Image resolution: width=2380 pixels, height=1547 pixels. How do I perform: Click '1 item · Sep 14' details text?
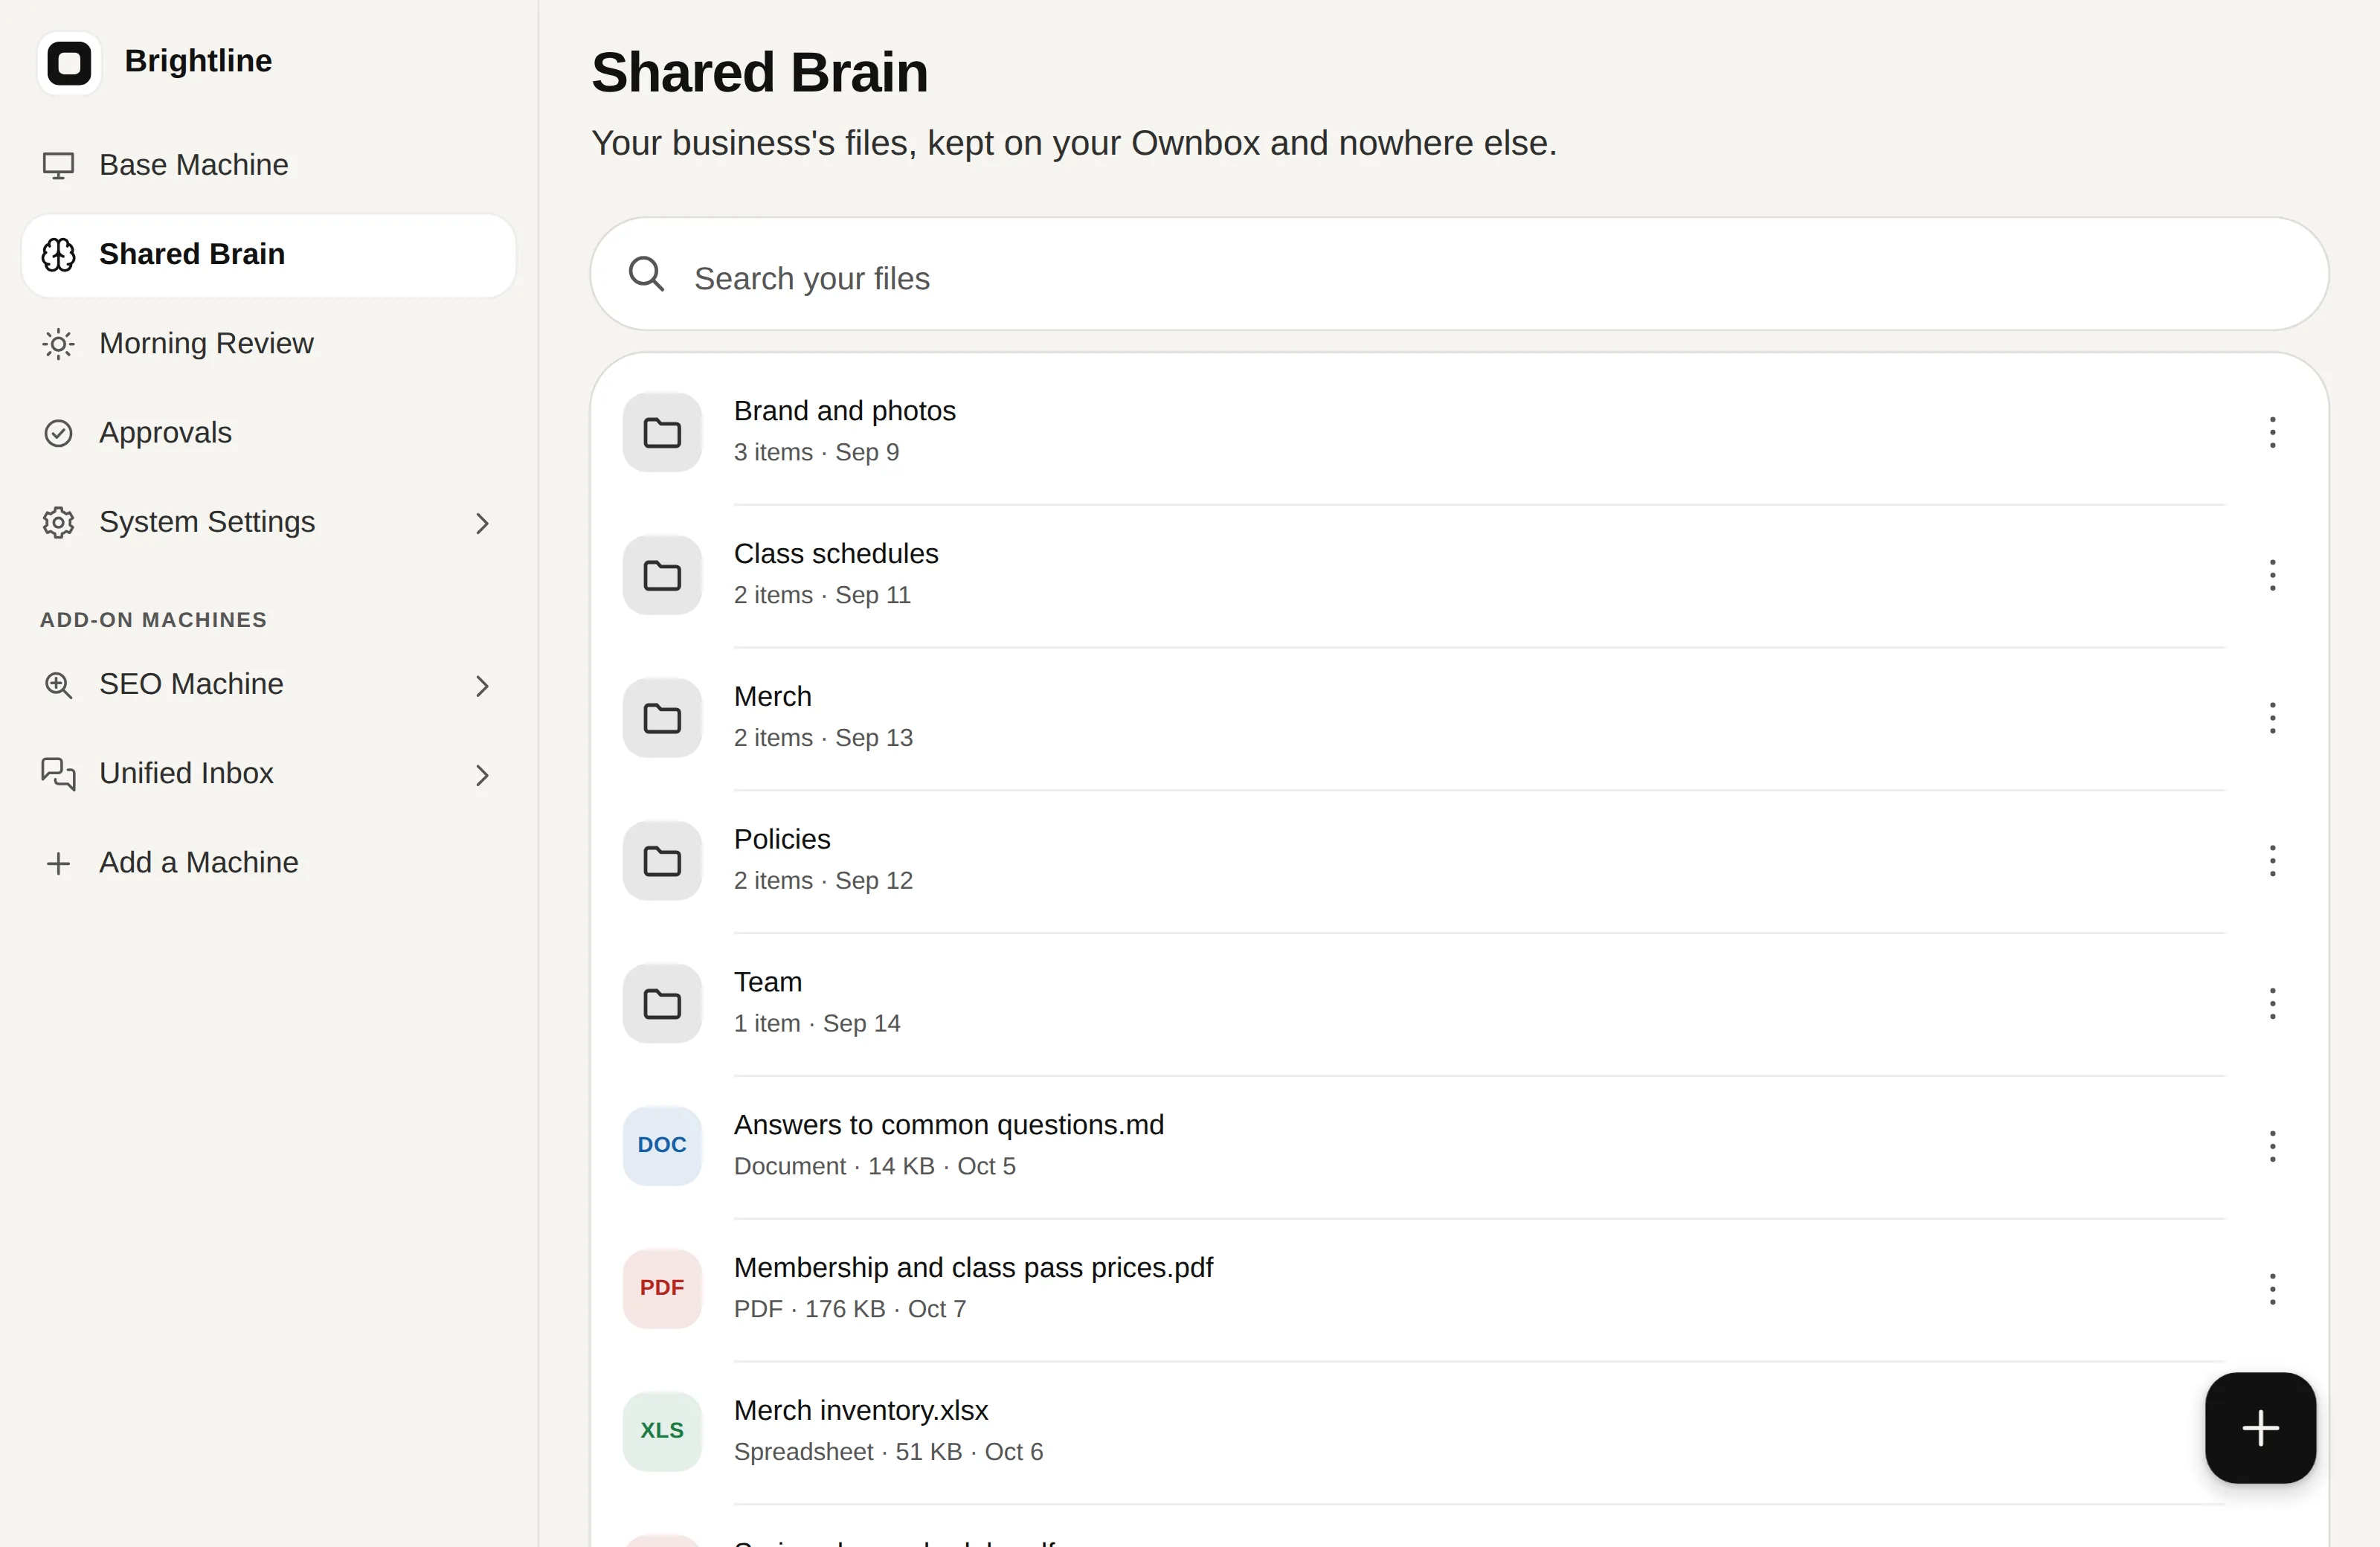pos(817,1024)
